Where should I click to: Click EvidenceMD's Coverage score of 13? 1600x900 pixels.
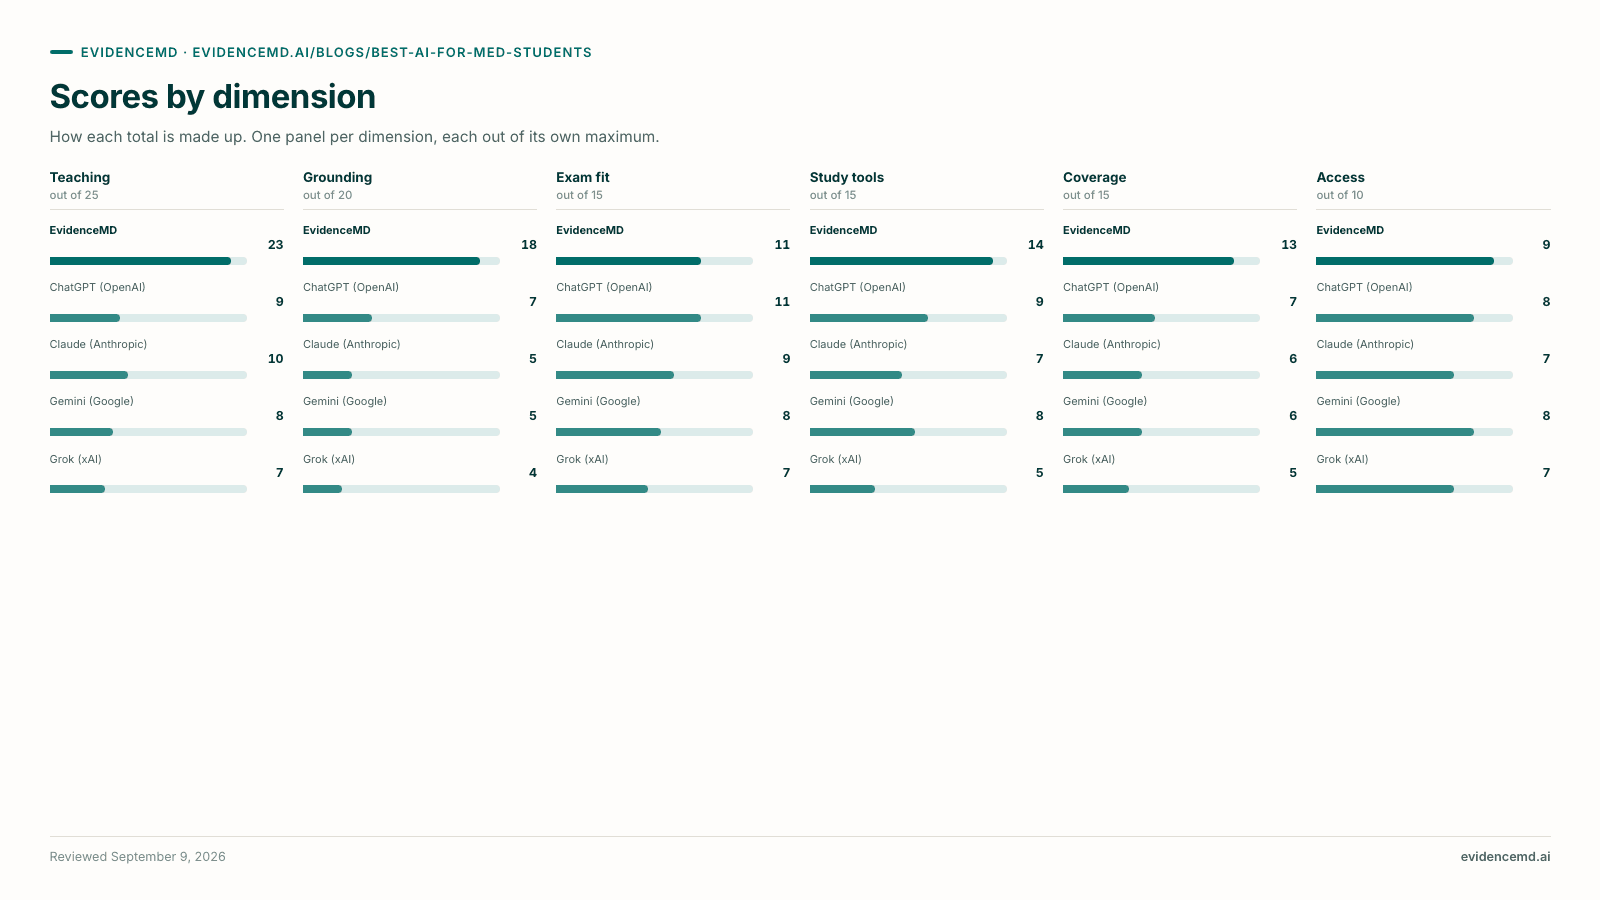point(1289,245)
